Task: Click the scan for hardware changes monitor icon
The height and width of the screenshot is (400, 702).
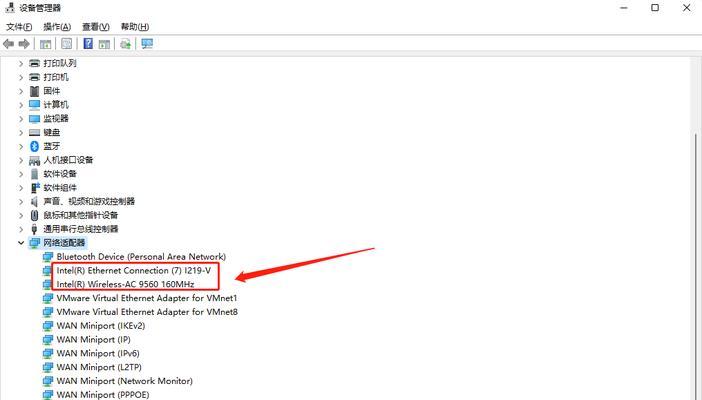Action: click(147, 43)
